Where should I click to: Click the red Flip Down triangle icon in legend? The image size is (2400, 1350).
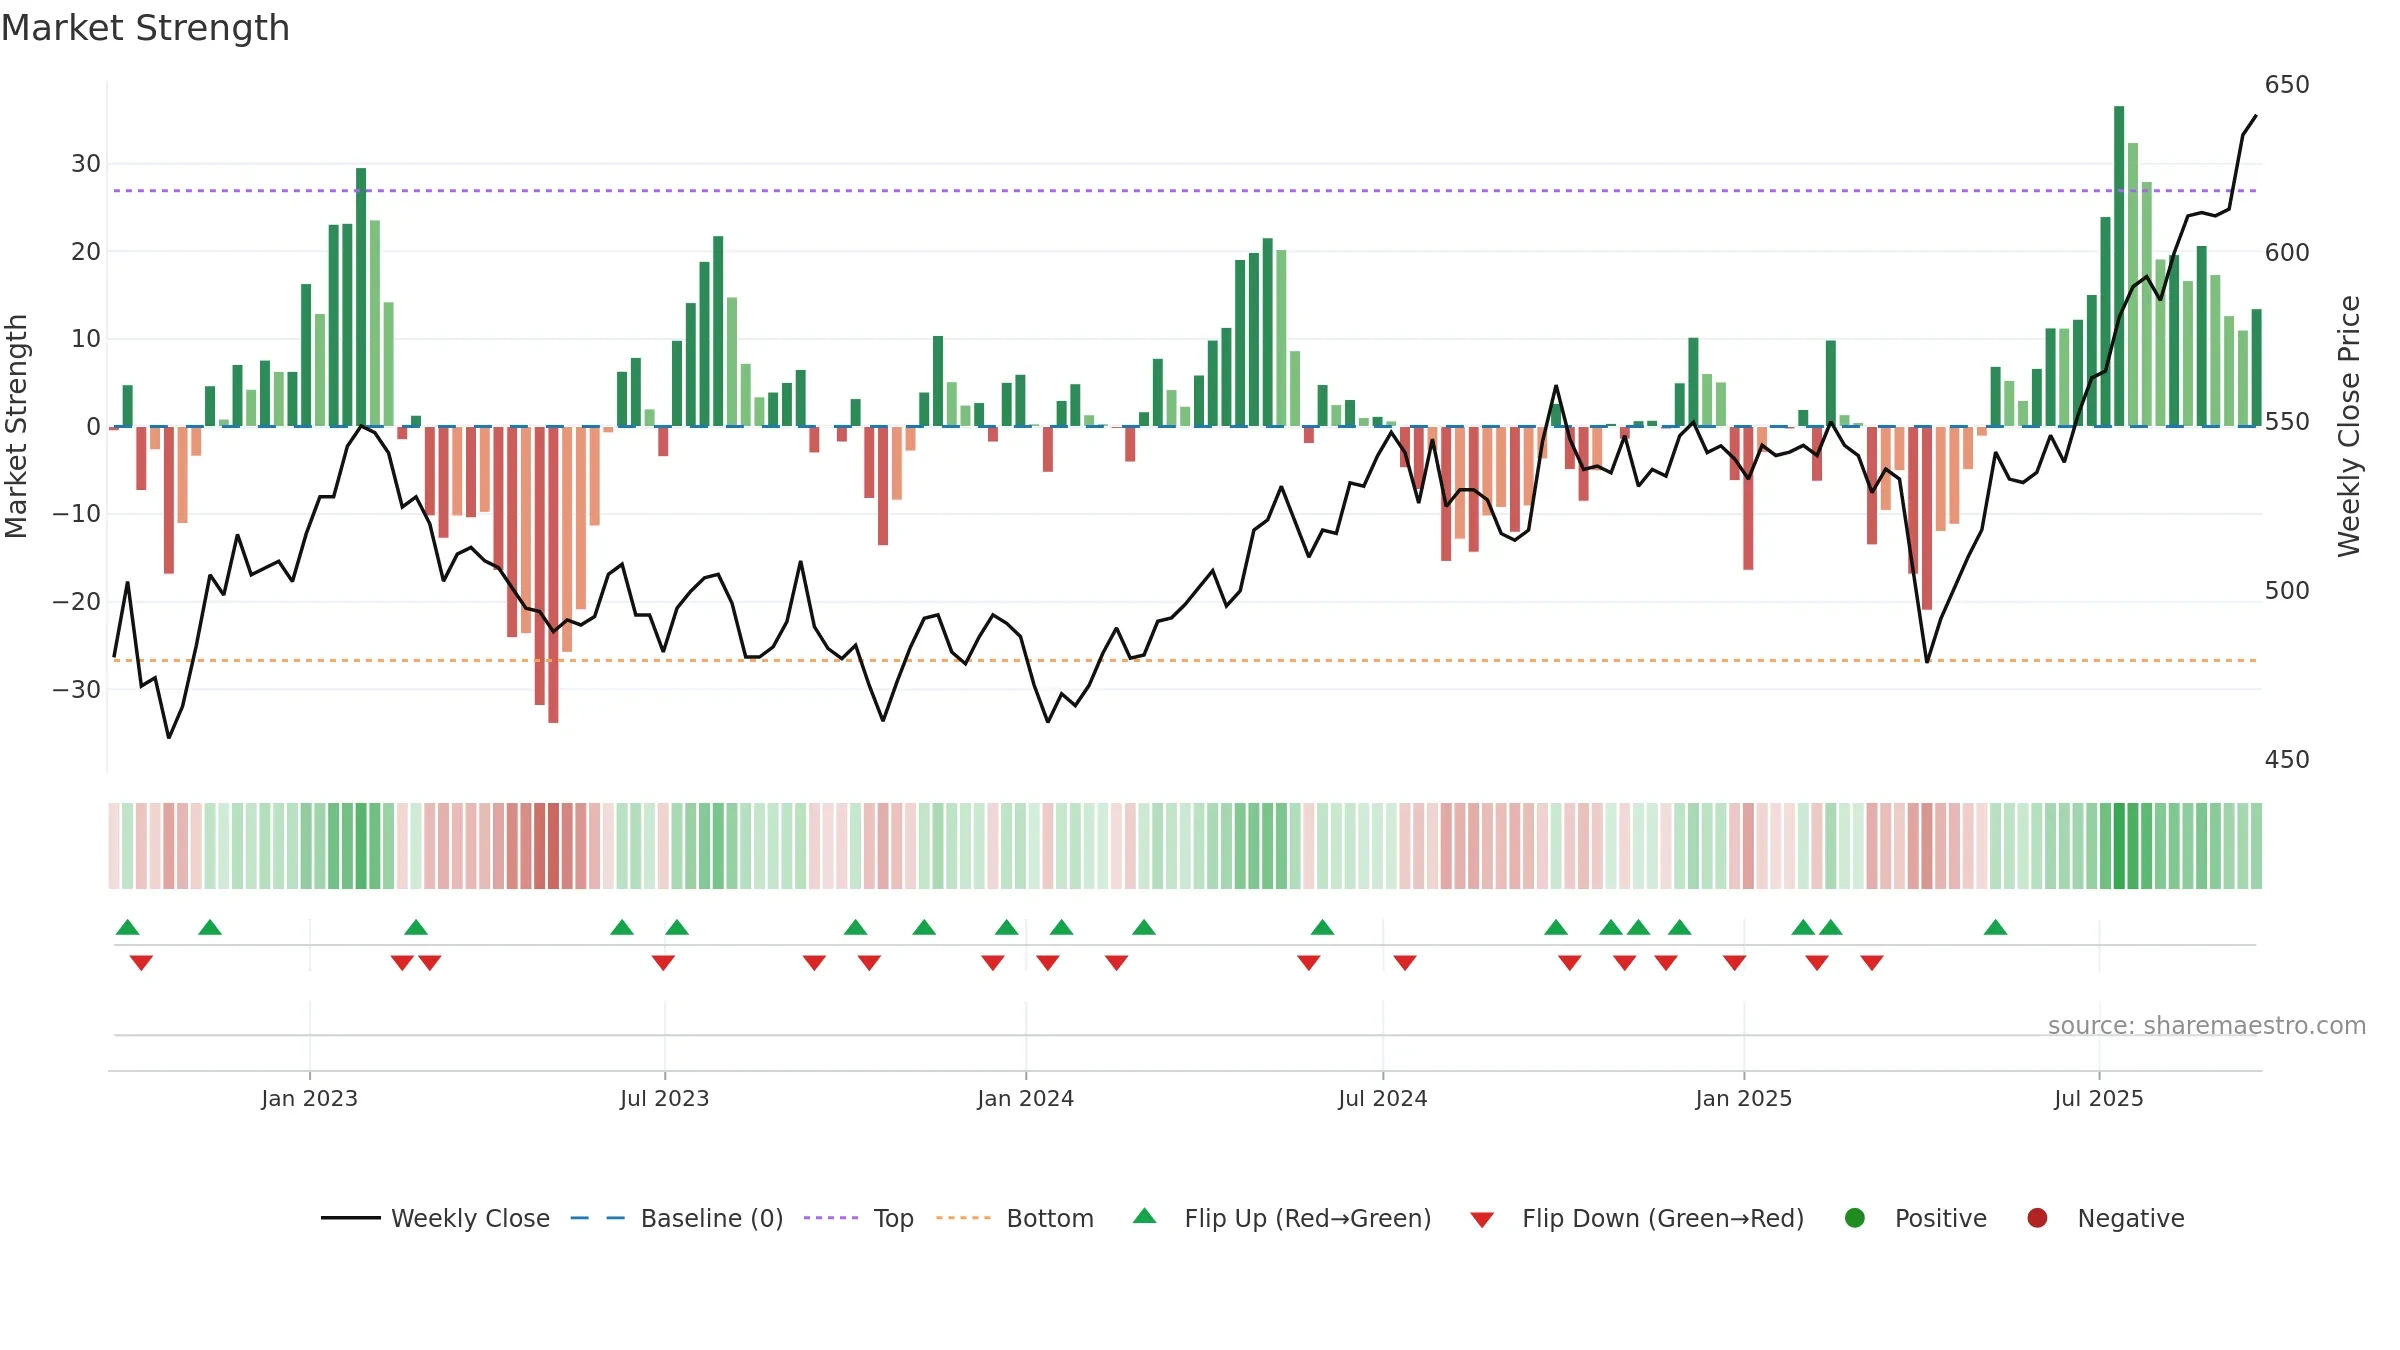[x=1482, y=1220]
